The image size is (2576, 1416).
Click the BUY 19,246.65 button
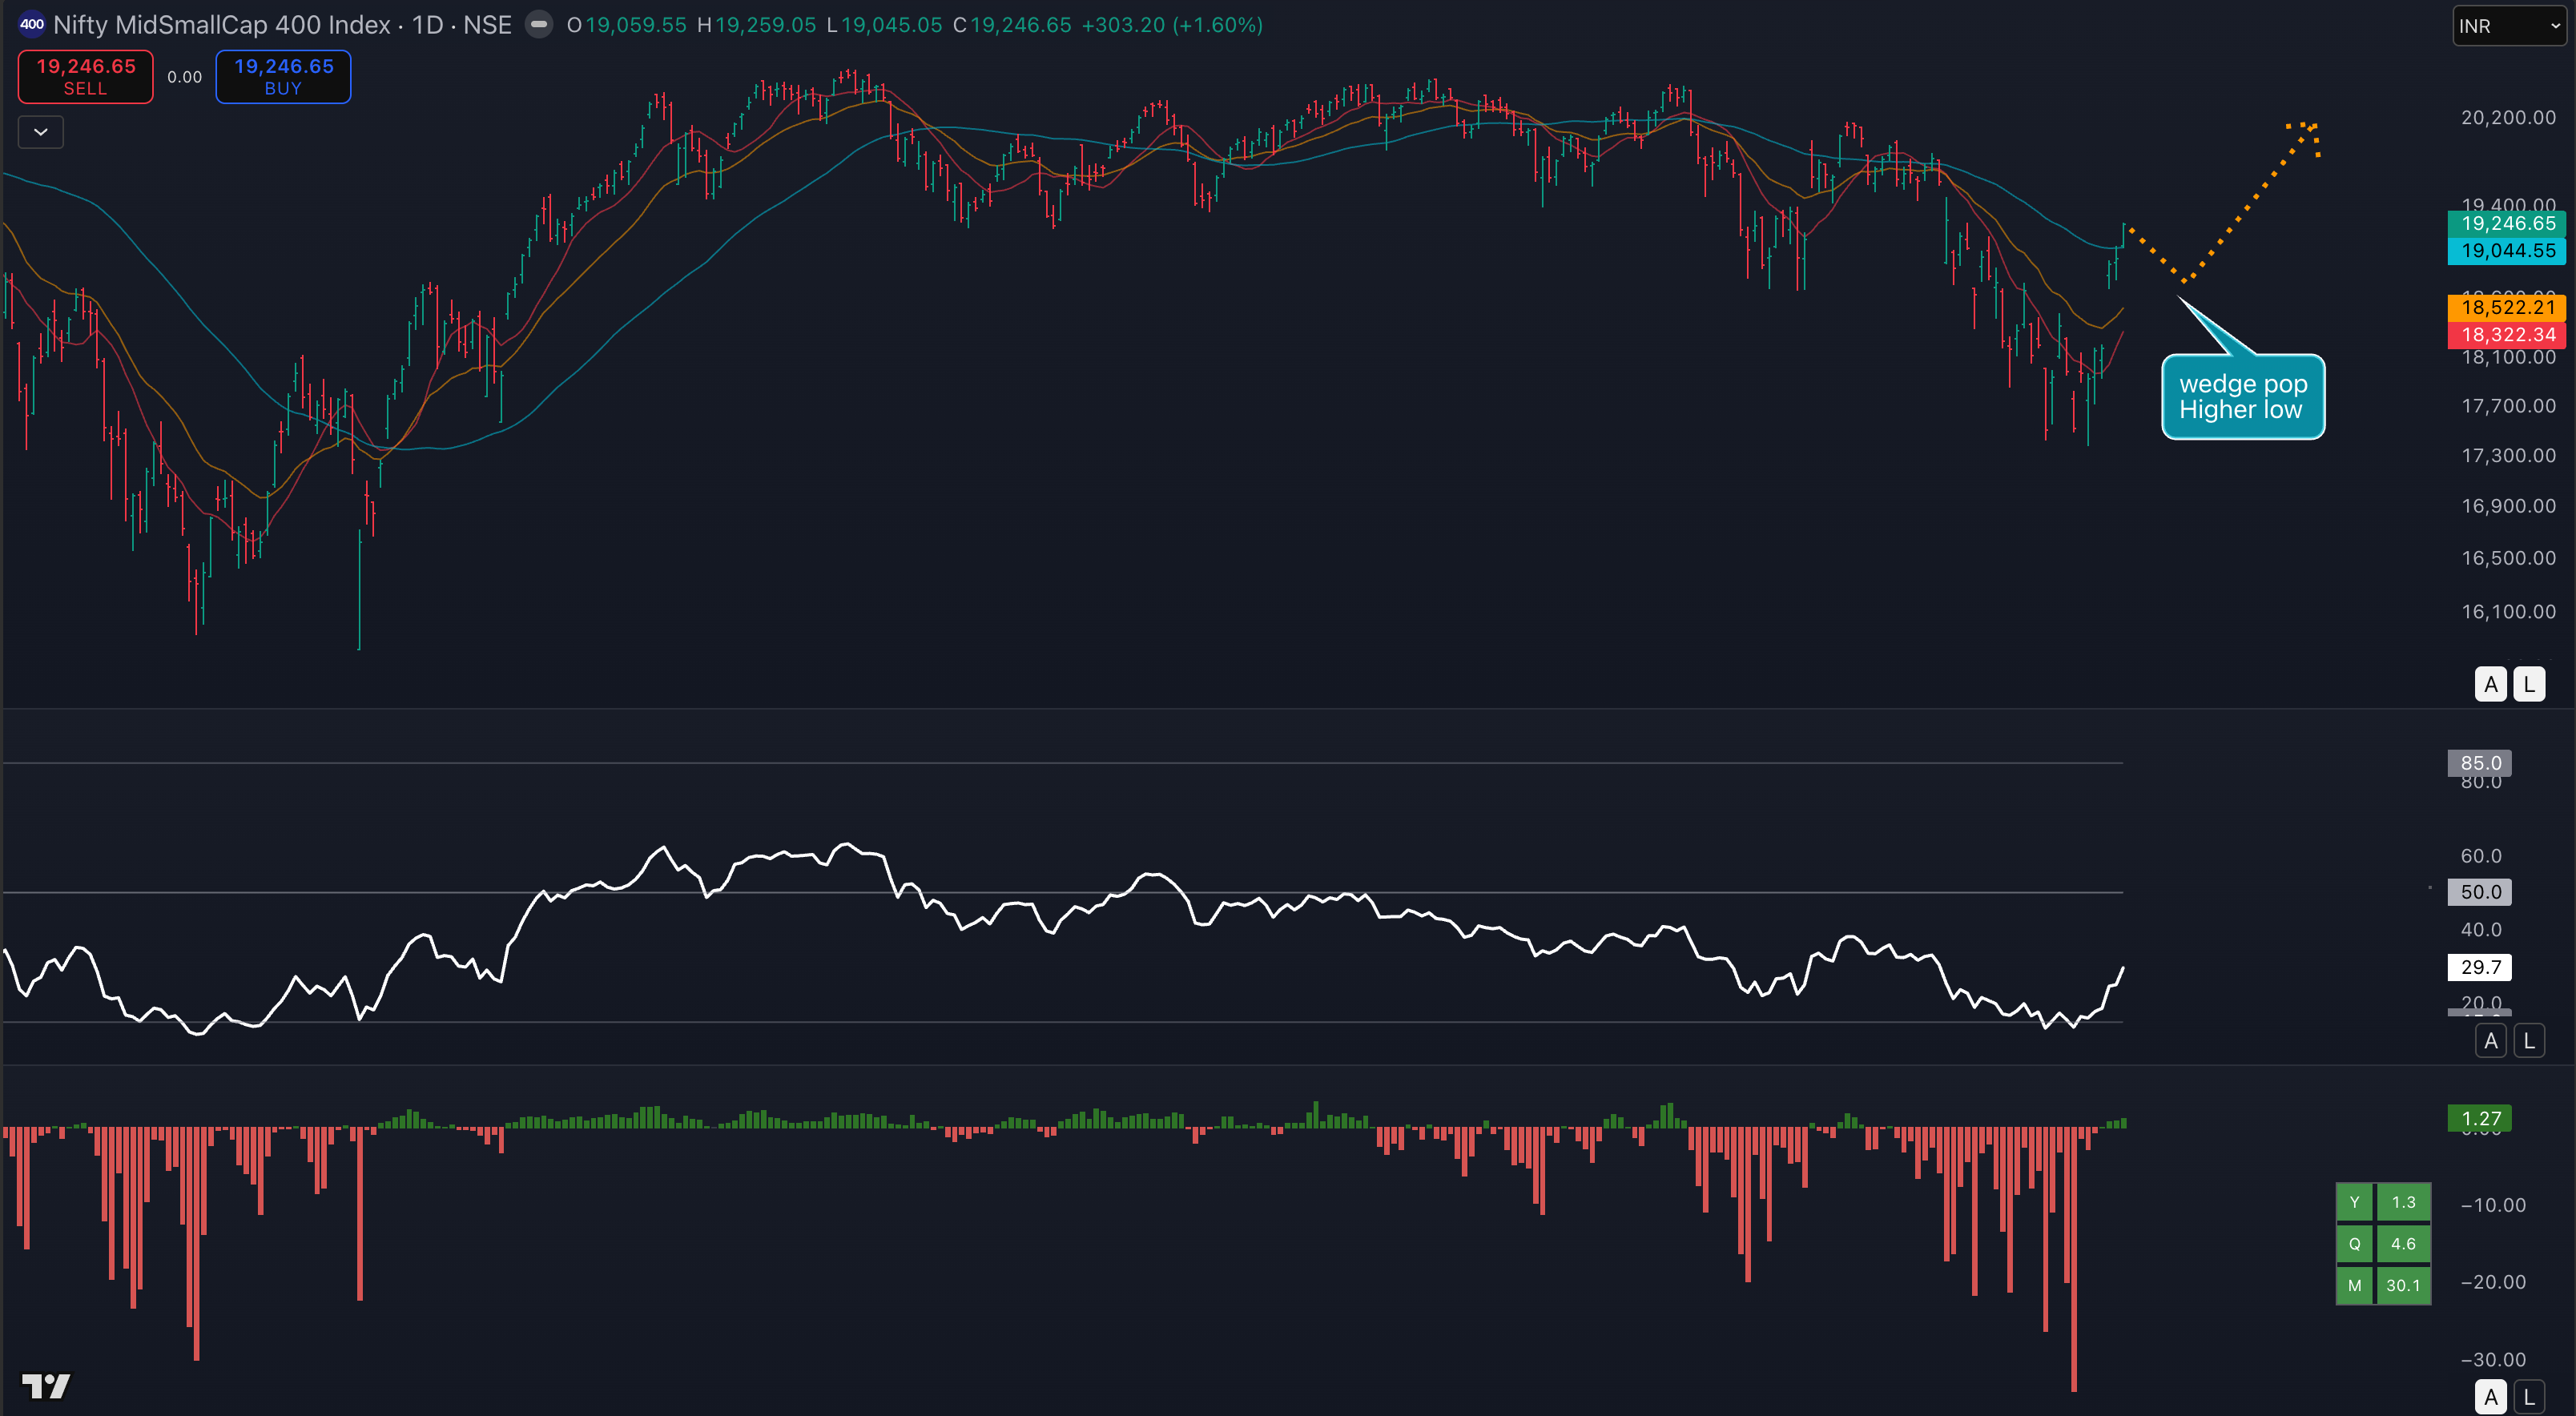[283, 76]
